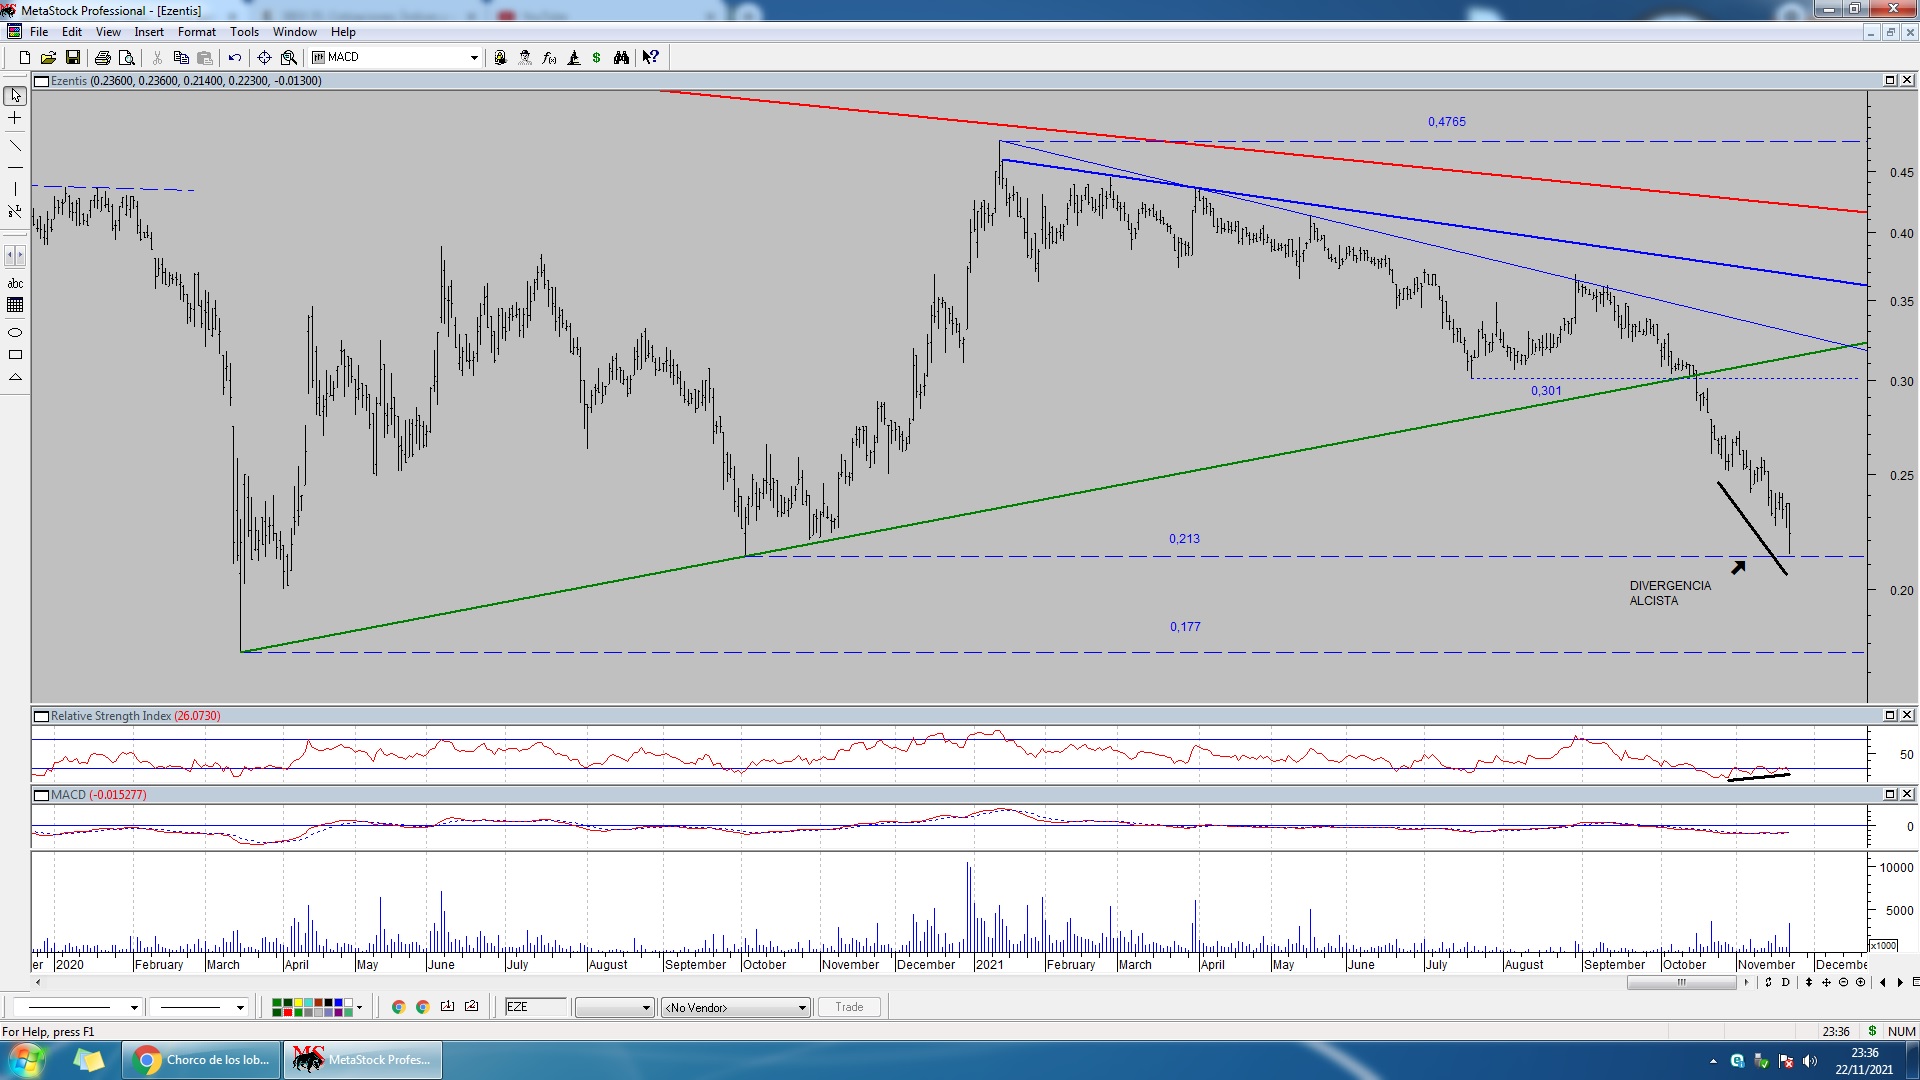Click the save file icon
The width and height of the screenshot is (1920, 1080).
point(73,58)
